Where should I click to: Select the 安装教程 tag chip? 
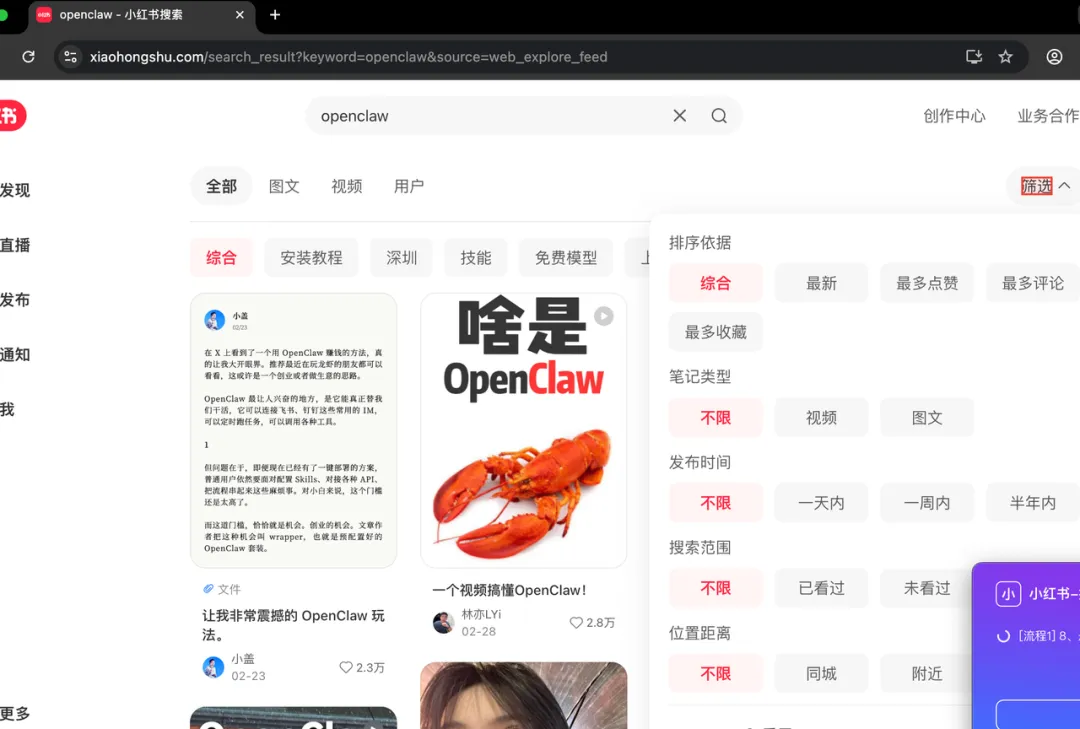click(x=311, y=258)
